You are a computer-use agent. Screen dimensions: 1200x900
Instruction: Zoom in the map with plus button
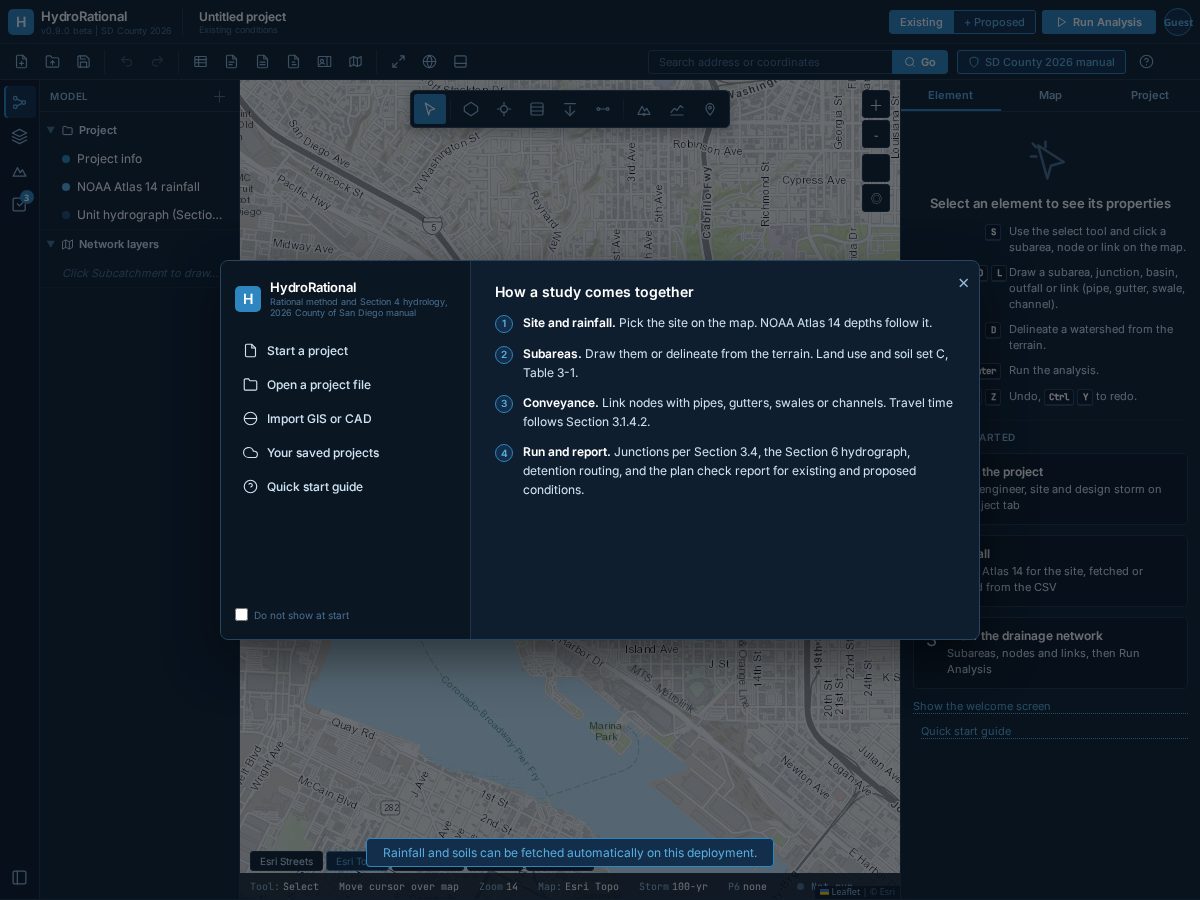(x=876, y=105)
